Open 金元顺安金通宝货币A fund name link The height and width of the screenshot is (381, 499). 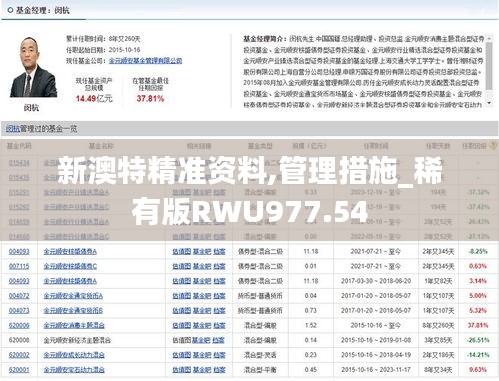coord(73,296)
